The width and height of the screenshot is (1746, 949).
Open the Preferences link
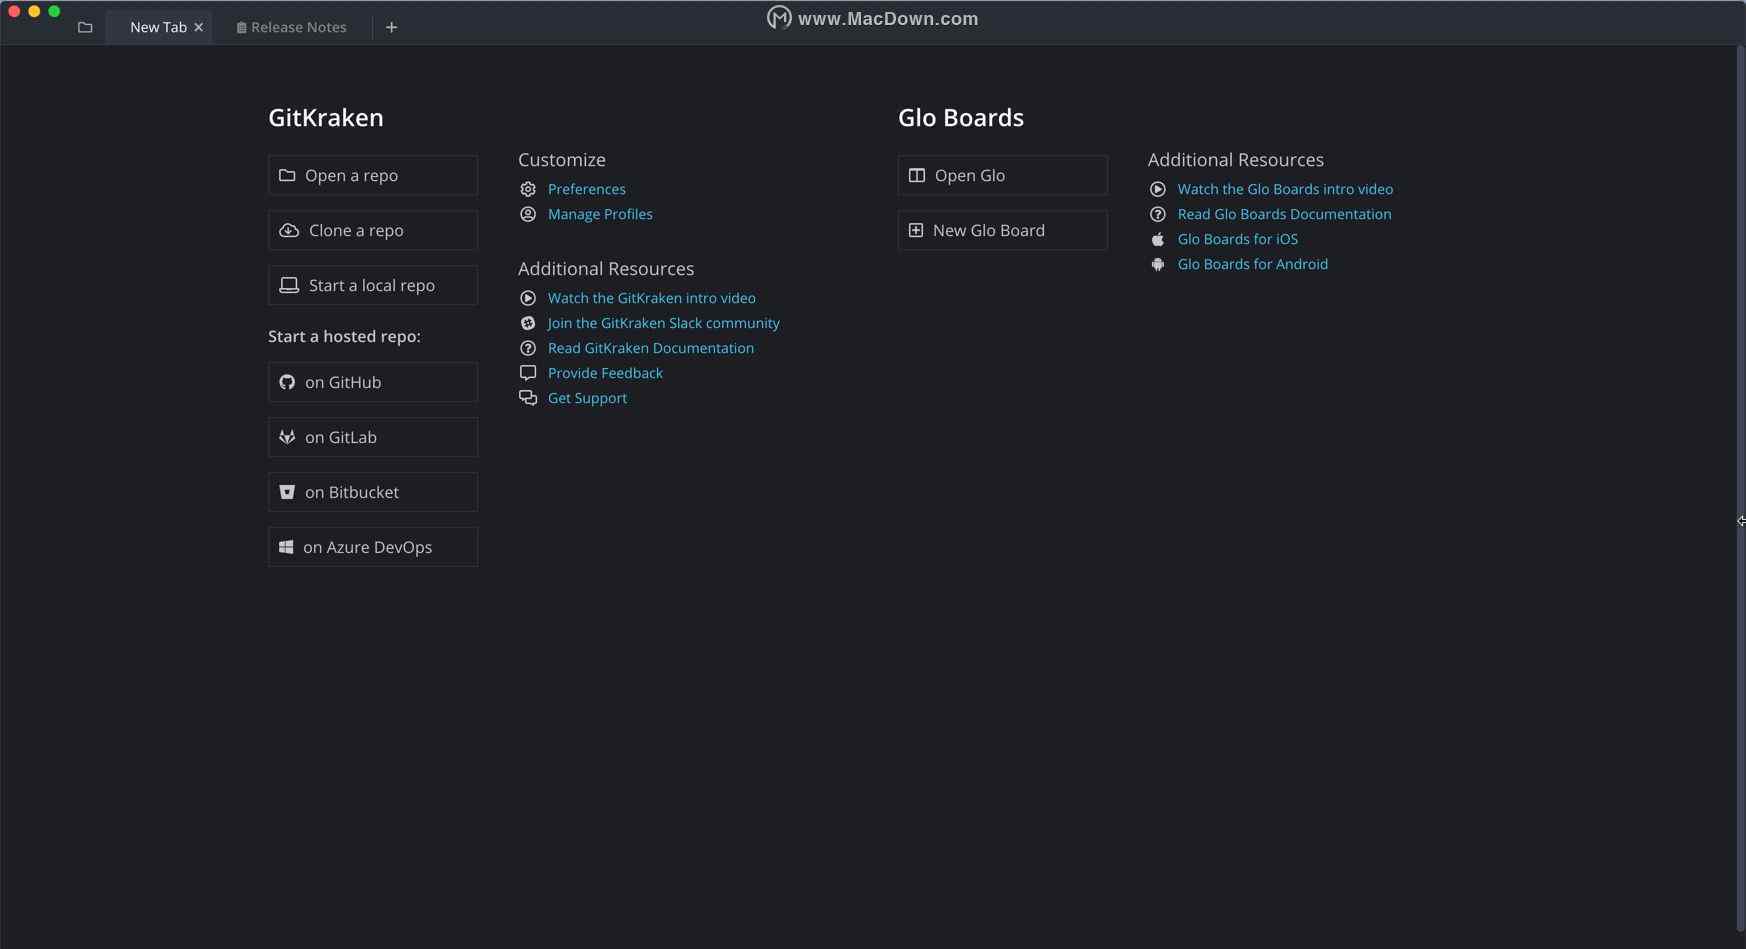(587, 189)
